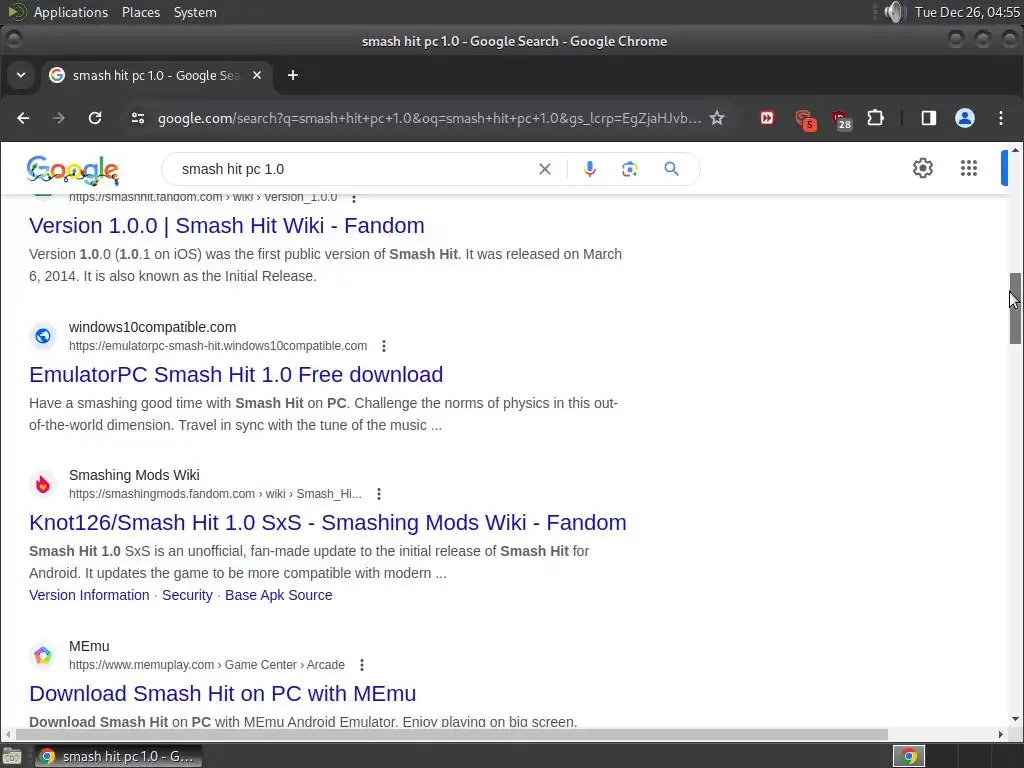
Task: Open the Places menu
Action: tap(140, 12)
